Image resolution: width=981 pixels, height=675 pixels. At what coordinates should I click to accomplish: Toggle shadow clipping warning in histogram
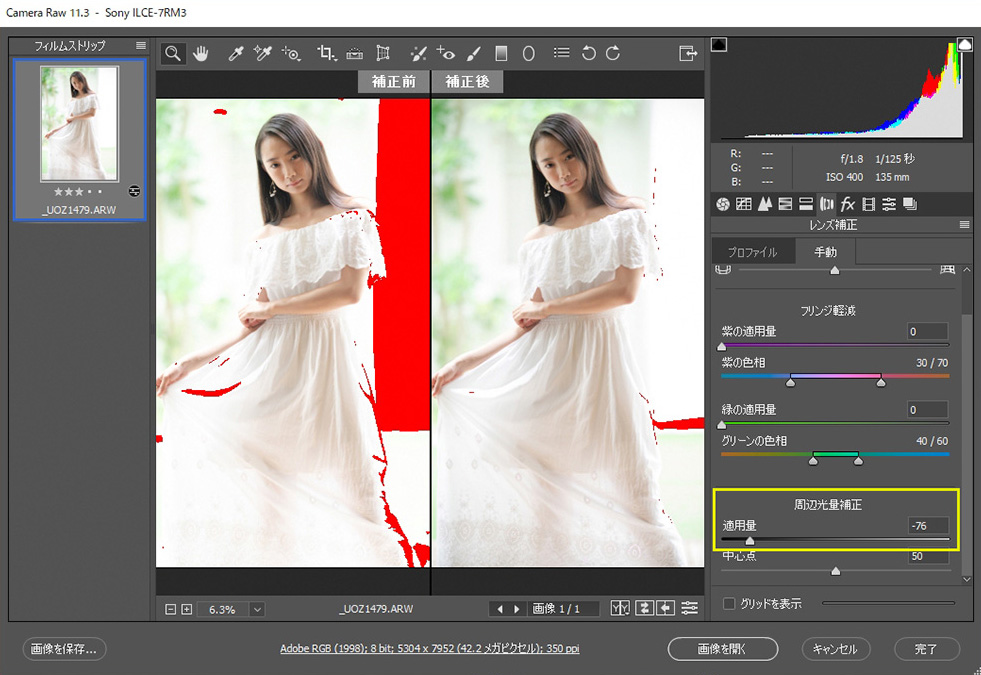coord(719,45)
